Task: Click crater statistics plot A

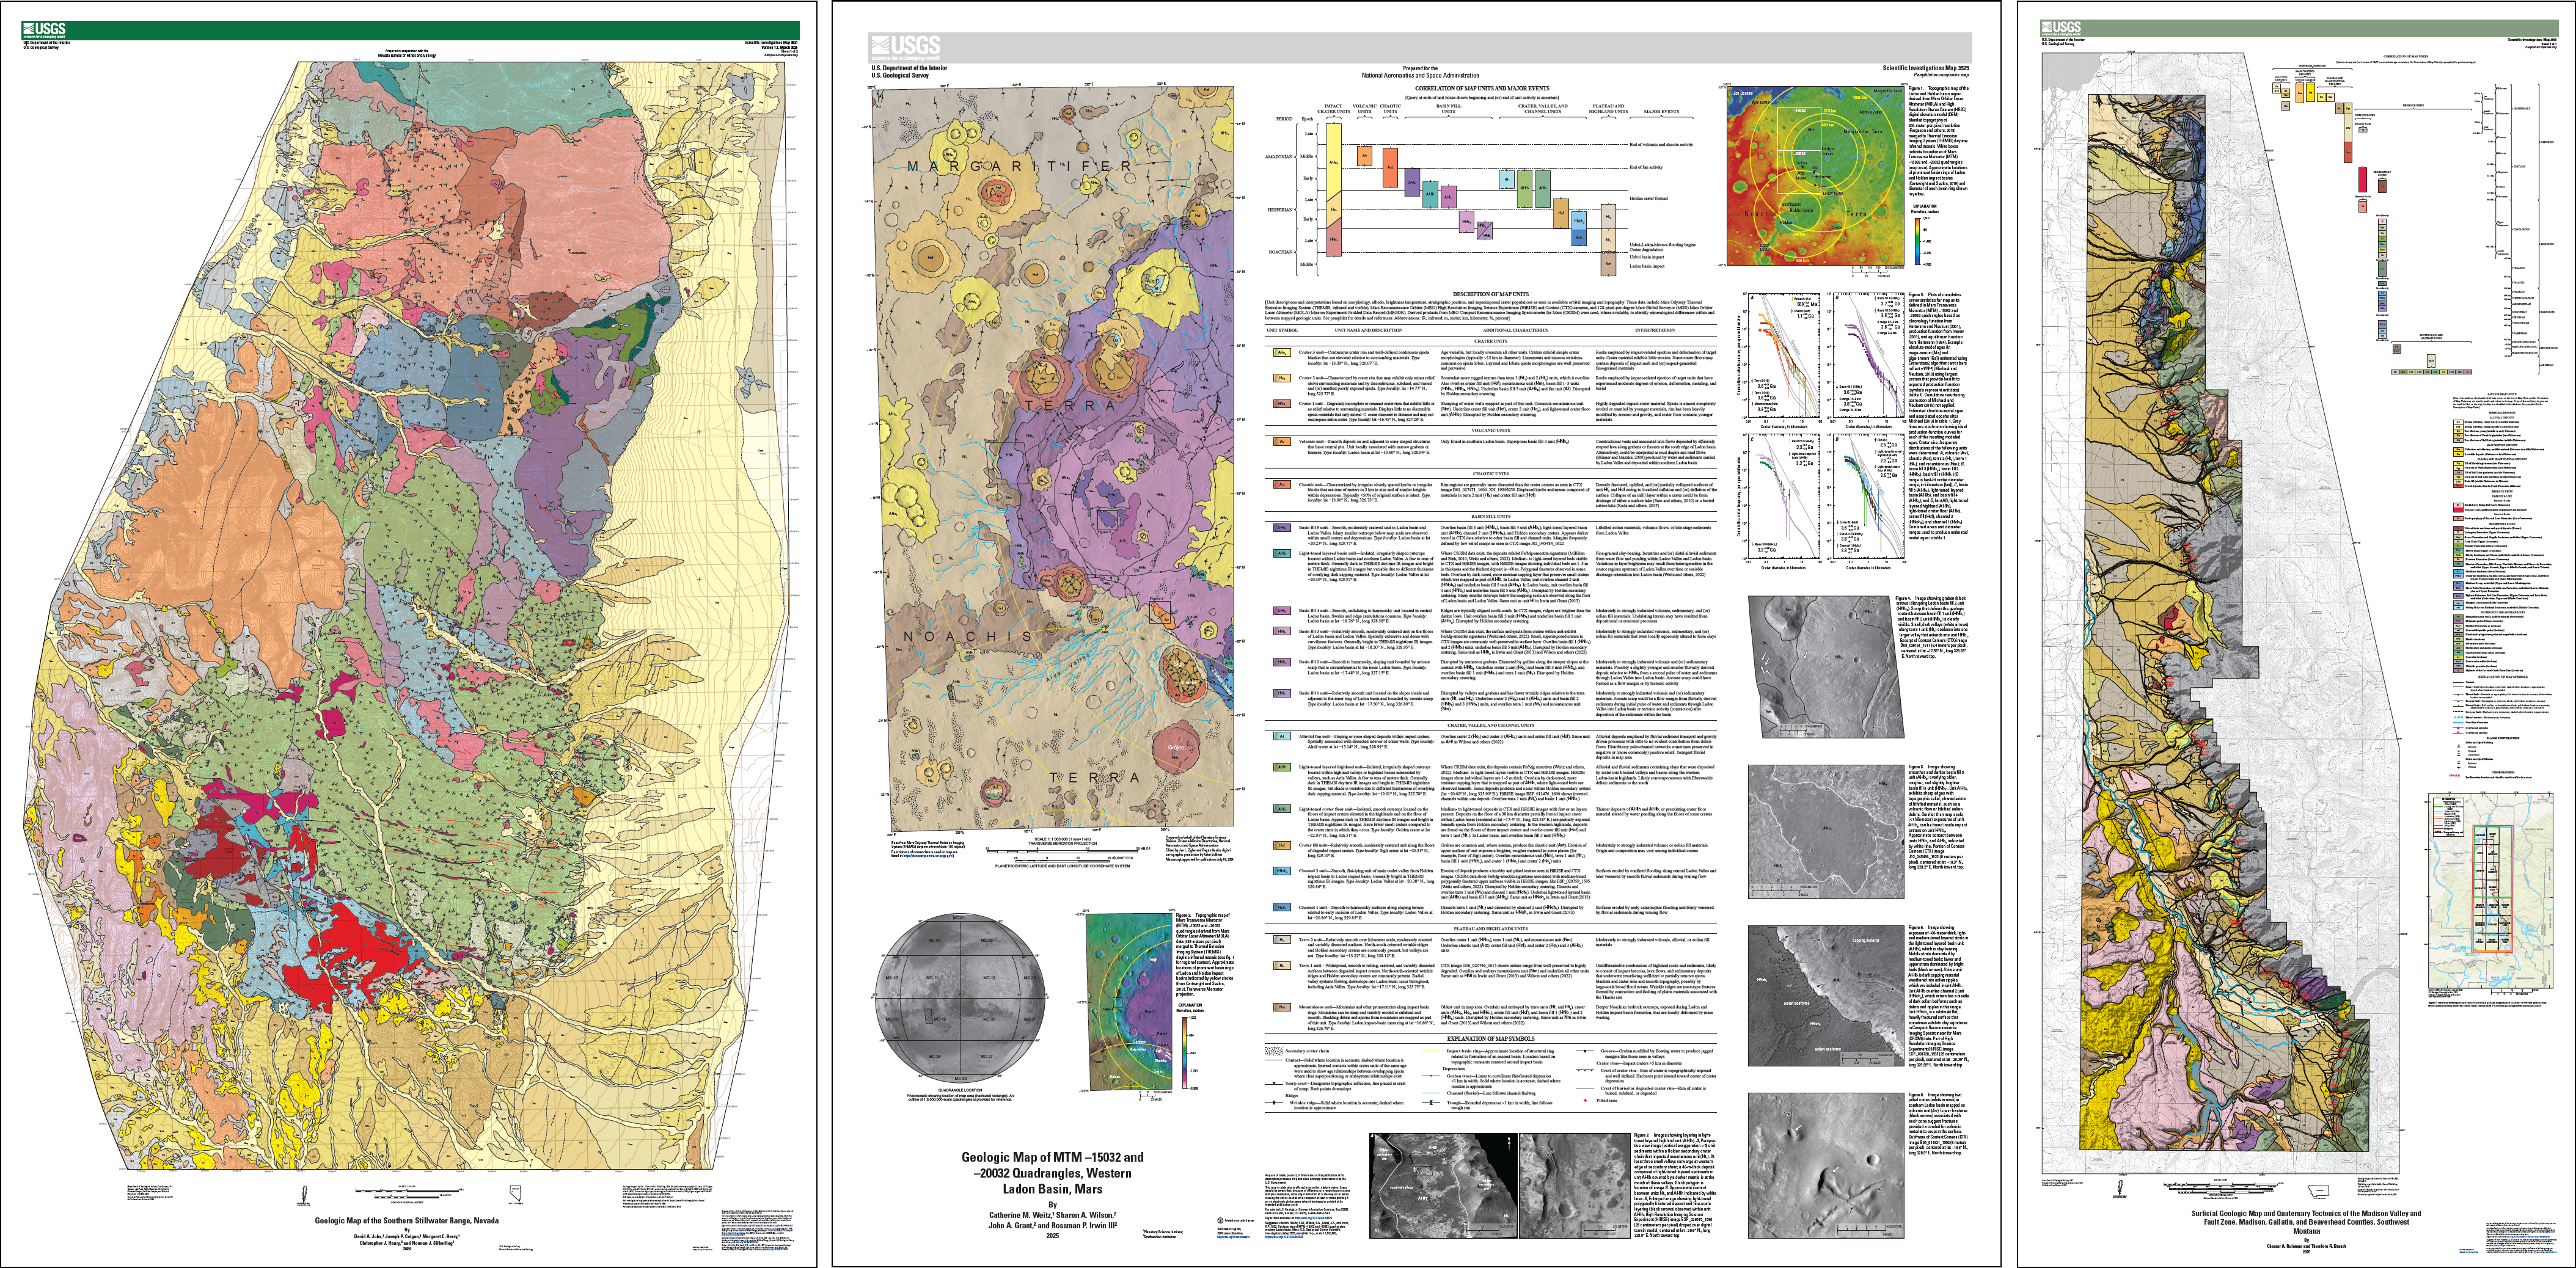Action: click(1784, 356)
